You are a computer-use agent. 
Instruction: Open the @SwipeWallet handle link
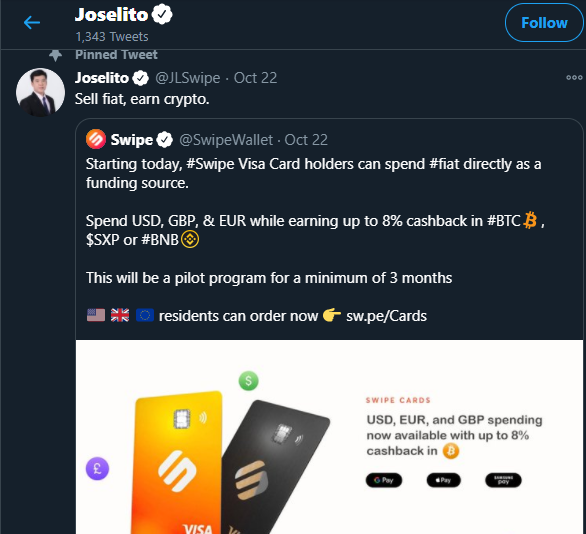click(x=226, y=140)
